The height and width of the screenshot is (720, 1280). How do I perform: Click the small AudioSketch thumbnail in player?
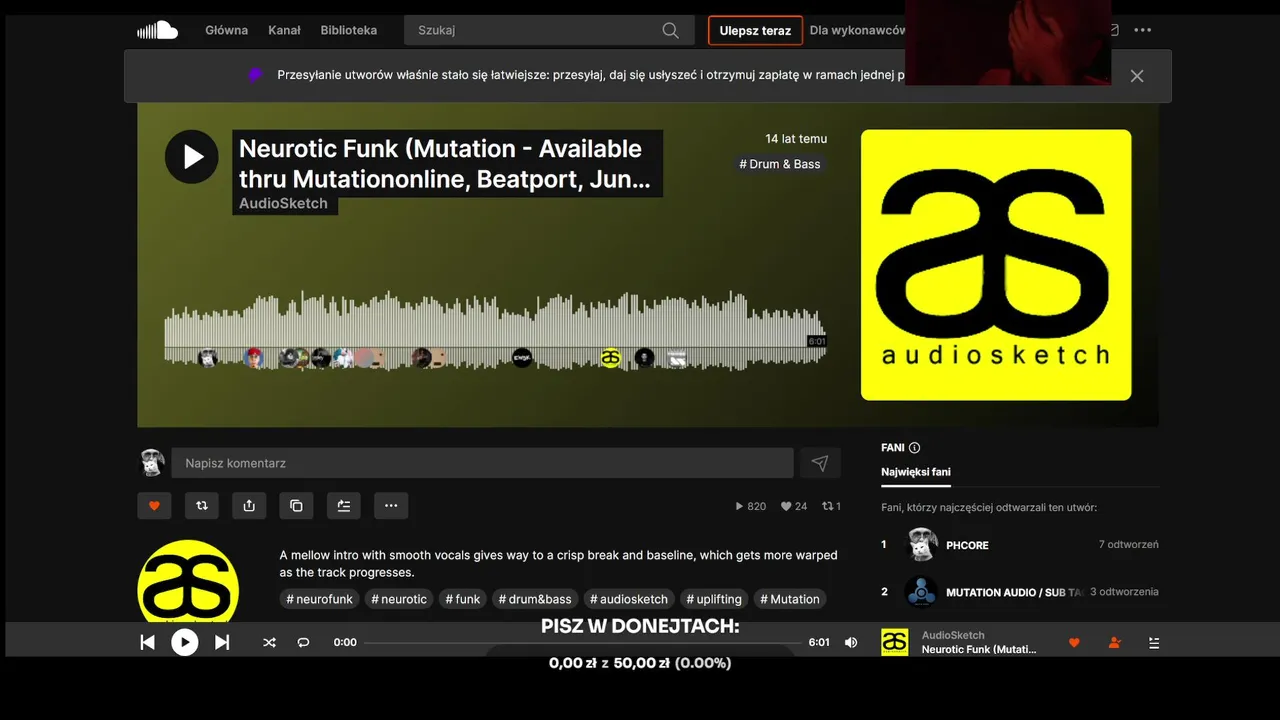click(x=895, y=642)
